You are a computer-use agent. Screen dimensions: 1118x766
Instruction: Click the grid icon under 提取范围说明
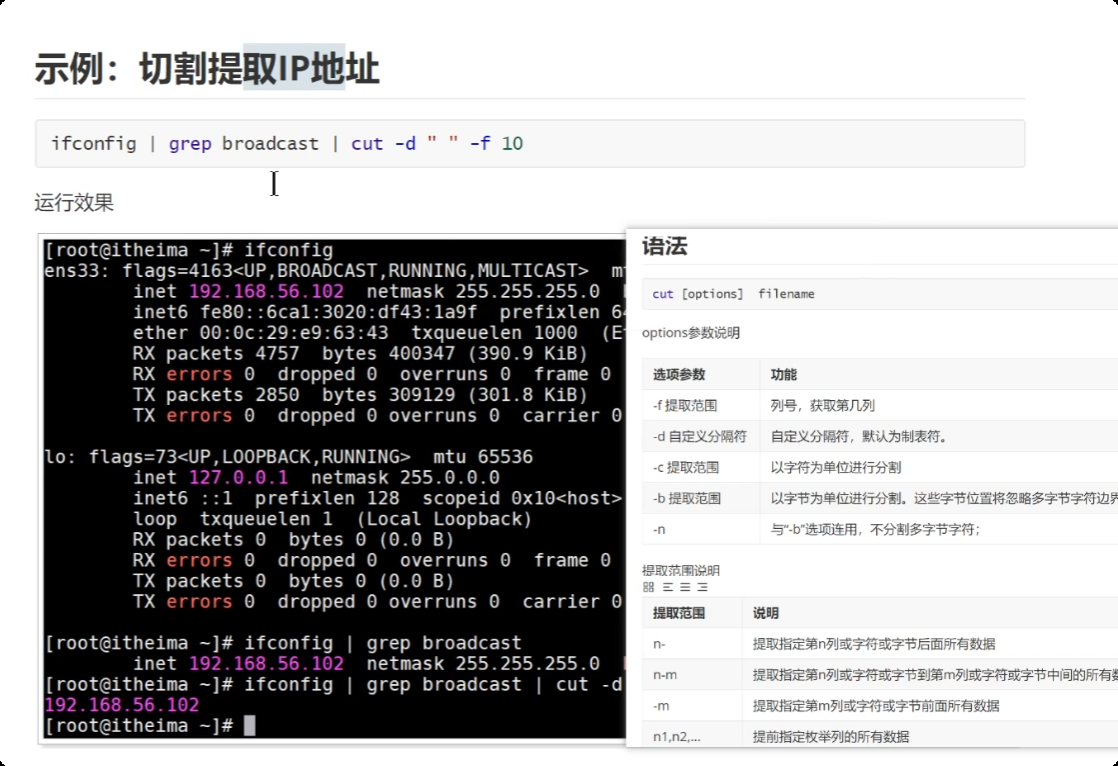[649, 586]
